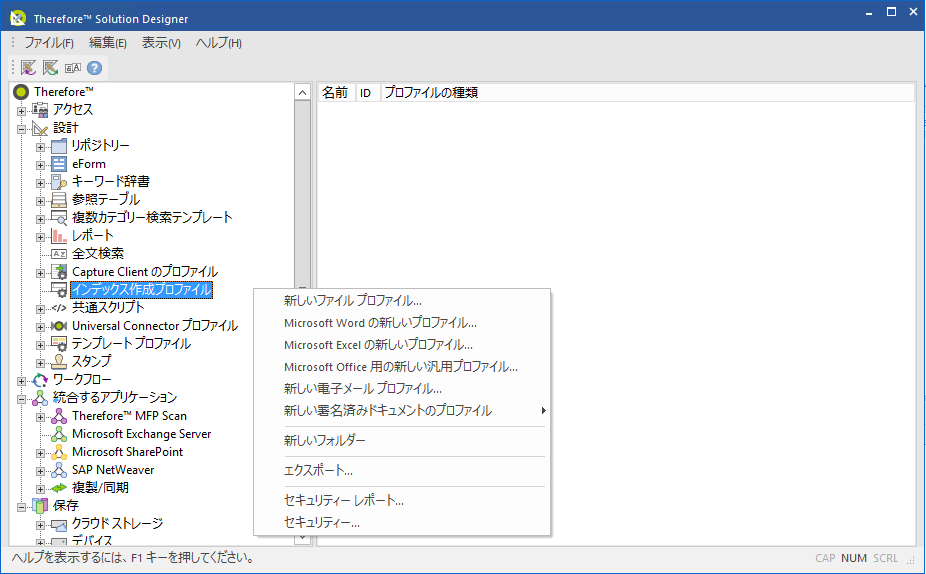The height and width of the screenshot is (574, 926).
Task: Click the Microsoft SharePoint icon
Action: point(59,452)
